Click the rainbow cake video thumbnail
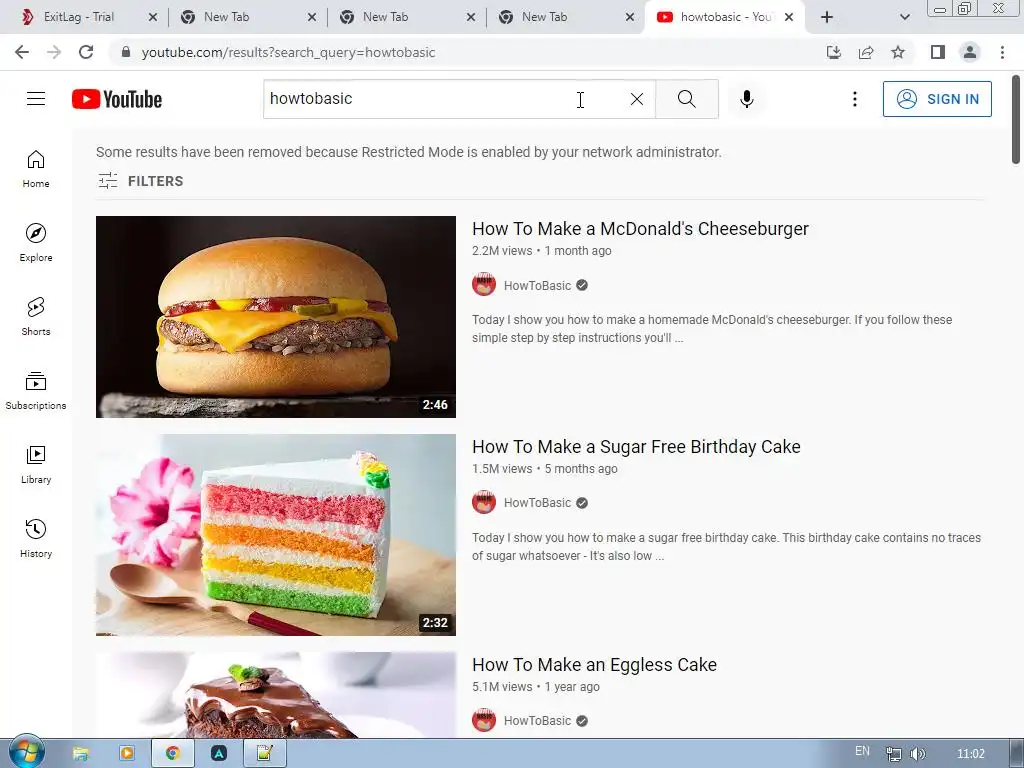The width and height of the screenshot is (1024, 768). click(x=276, y=535)
